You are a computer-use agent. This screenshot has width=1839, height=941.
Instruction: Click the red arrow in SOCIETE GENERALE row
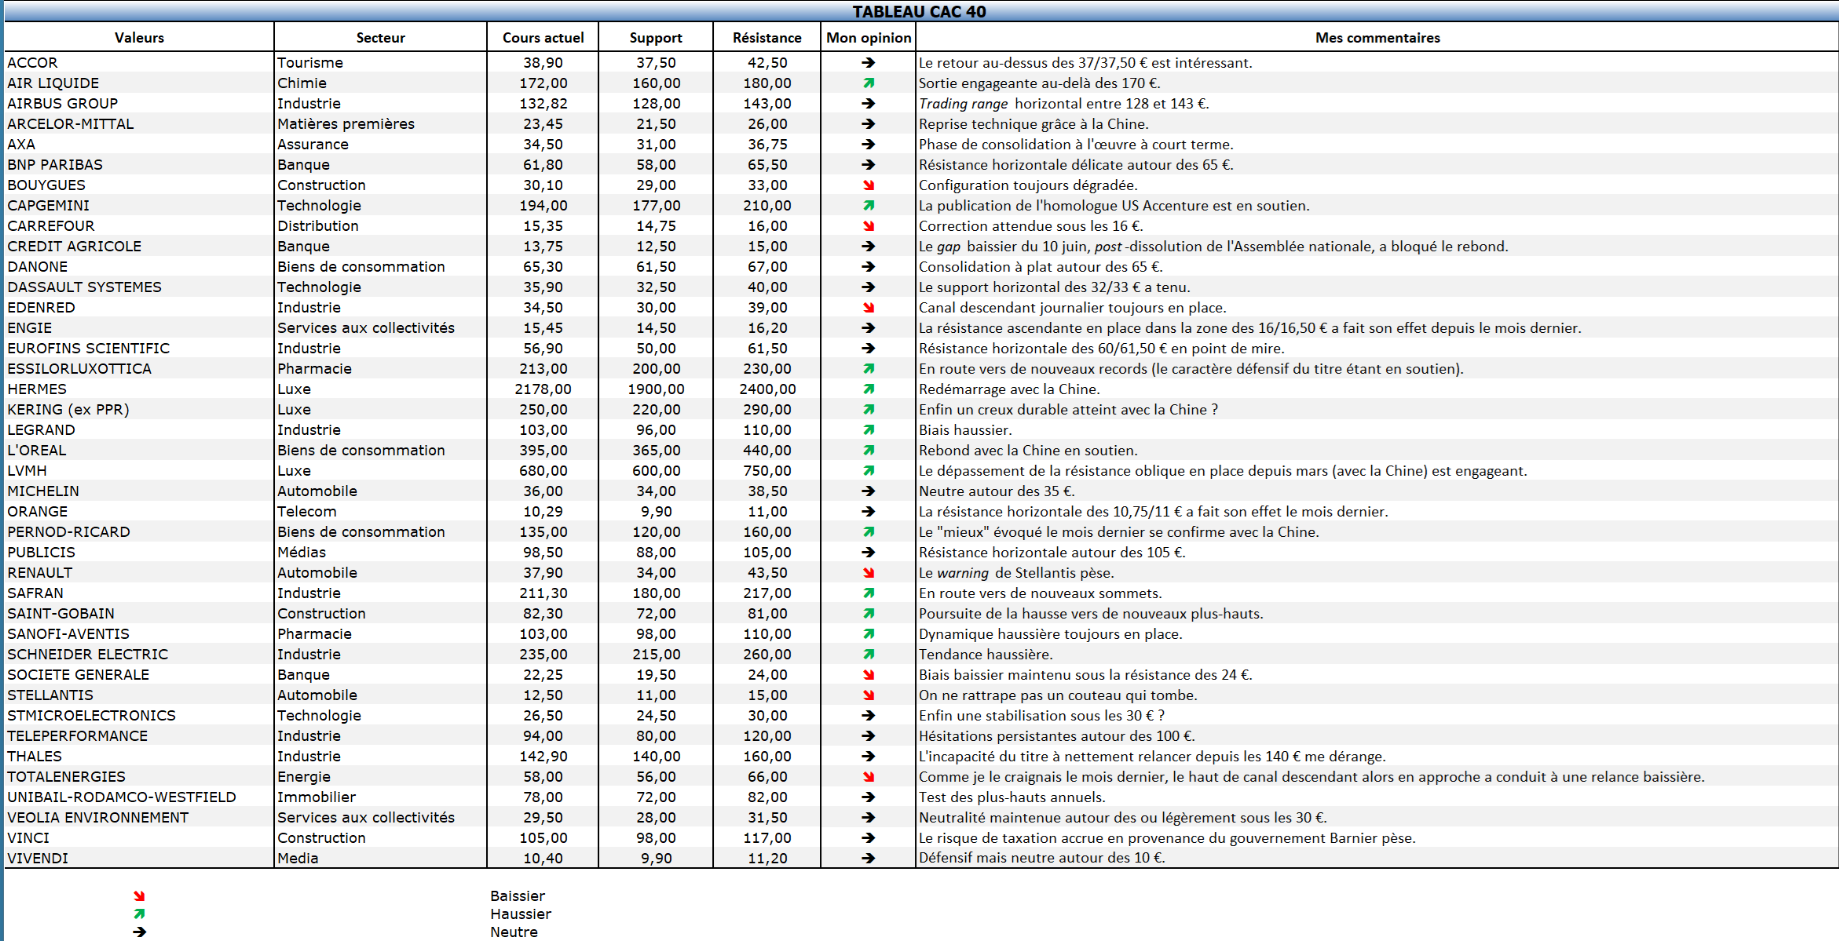(868, 675)
